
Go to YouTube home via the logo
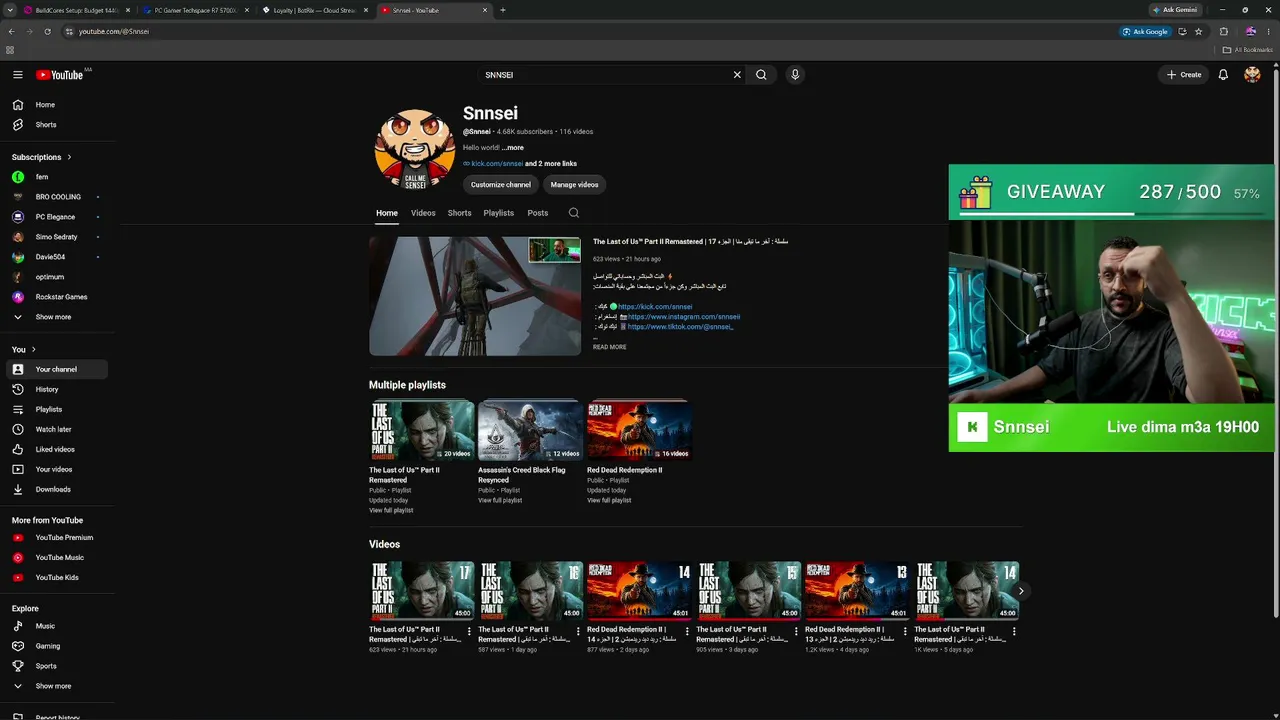click(60, 75)
